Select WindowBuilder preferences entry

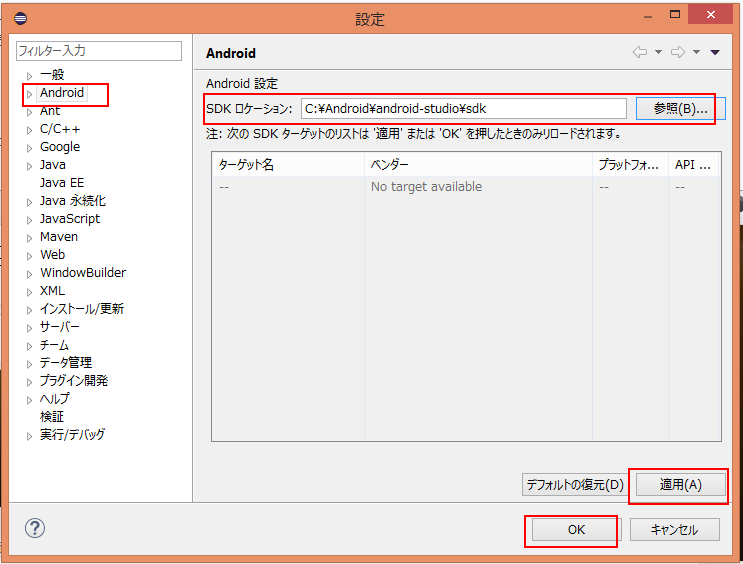pyautogui.click(x=83, y=273)
